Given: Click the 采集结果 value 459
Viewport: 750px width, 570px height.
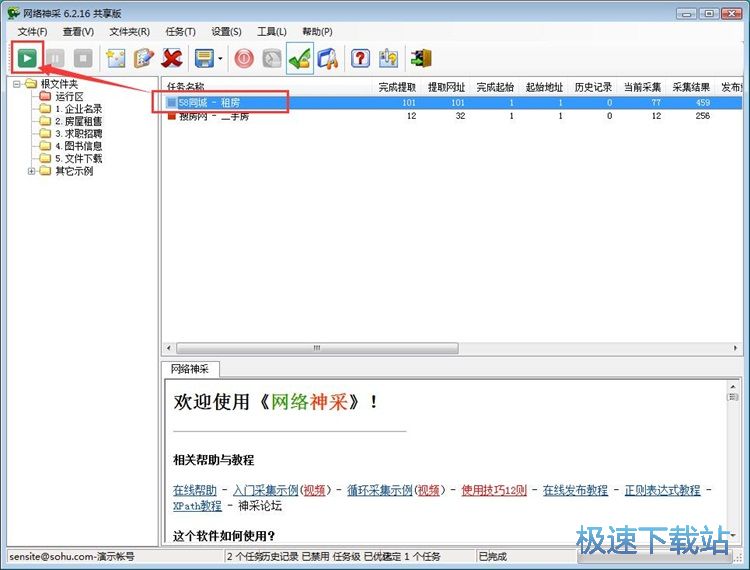Looking at the screenshot, I should [x=703, y=102].
